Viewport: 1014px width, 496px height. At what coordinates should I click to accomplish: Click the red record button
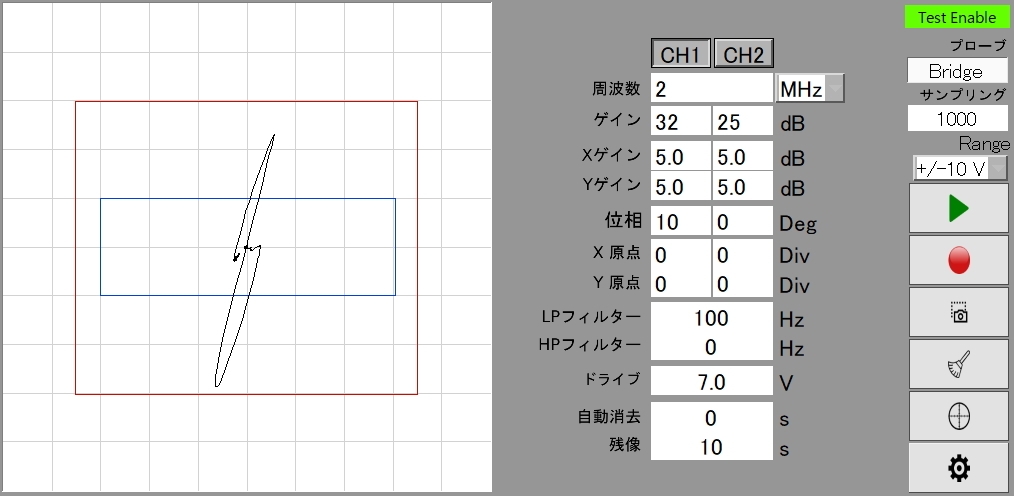click(959, 261)
